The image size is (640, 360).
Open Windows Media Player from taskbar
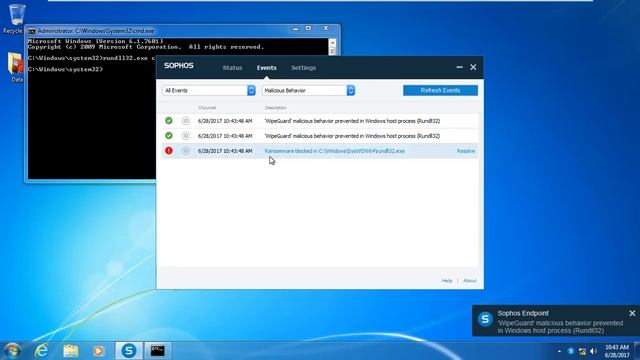coord(98,351)
